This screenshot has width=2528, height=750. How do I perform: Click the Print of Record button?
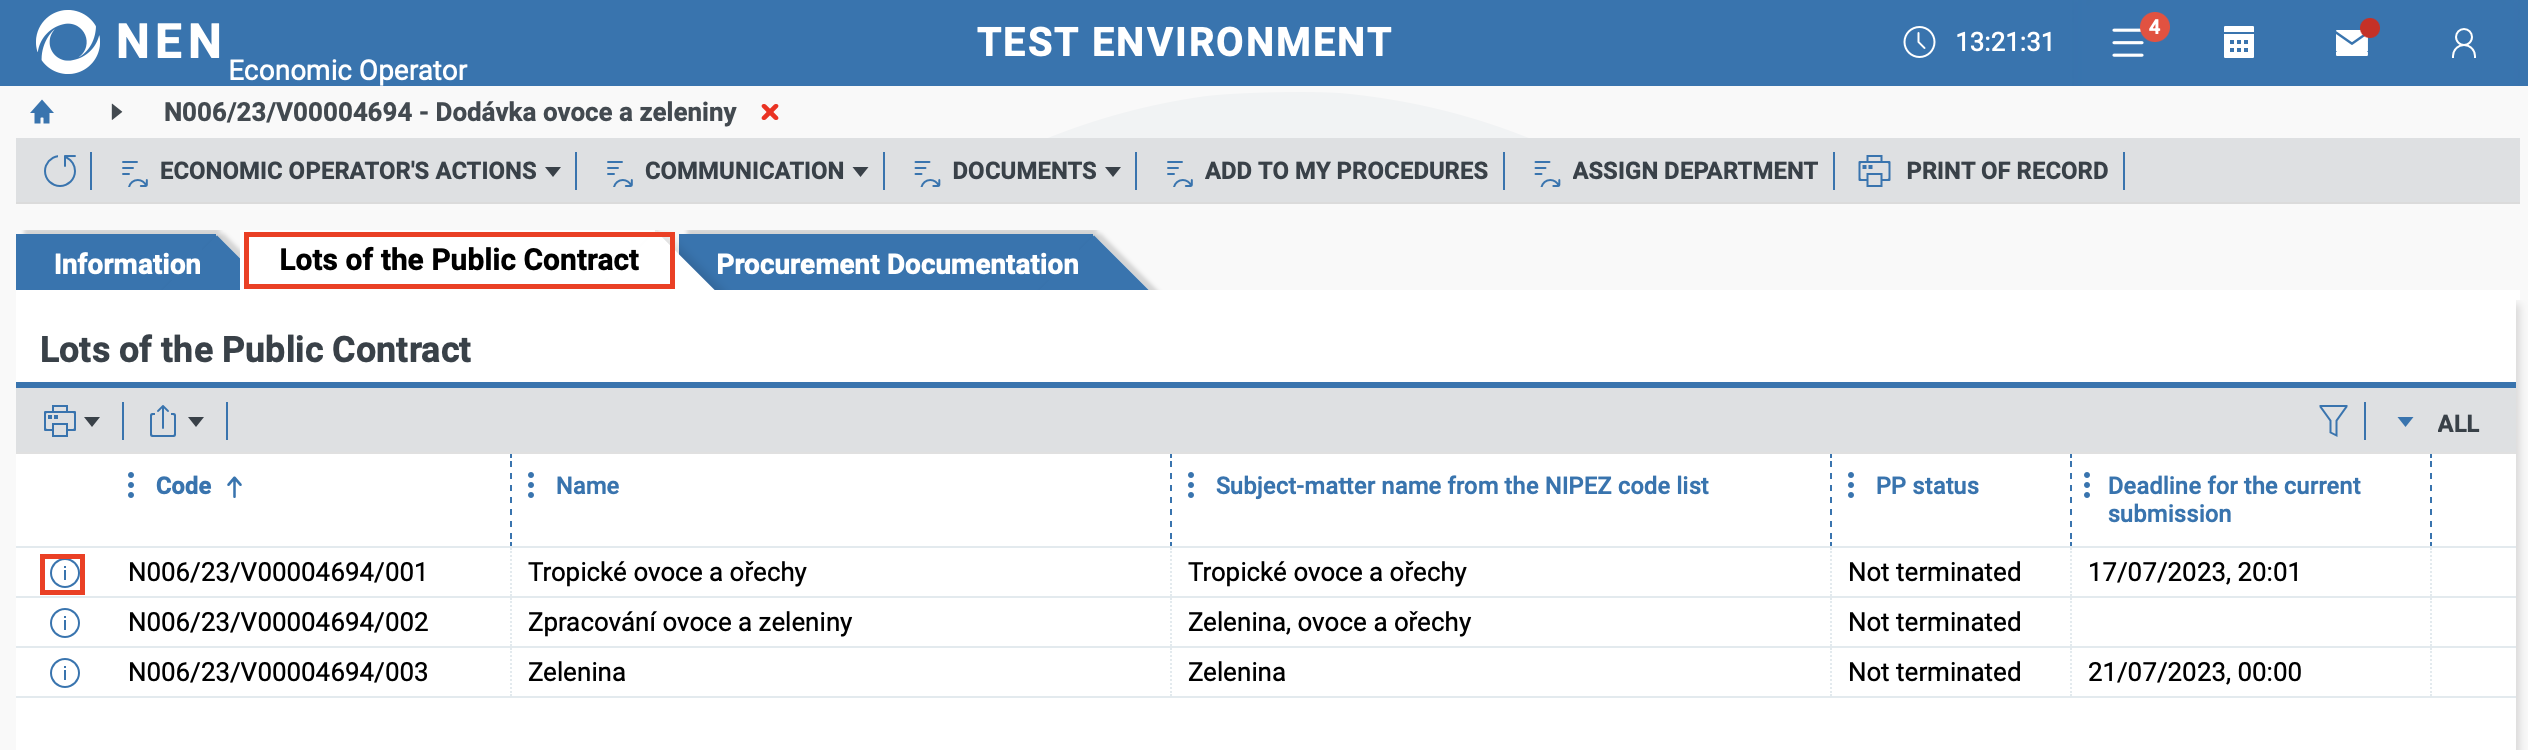pos(1984,171)
